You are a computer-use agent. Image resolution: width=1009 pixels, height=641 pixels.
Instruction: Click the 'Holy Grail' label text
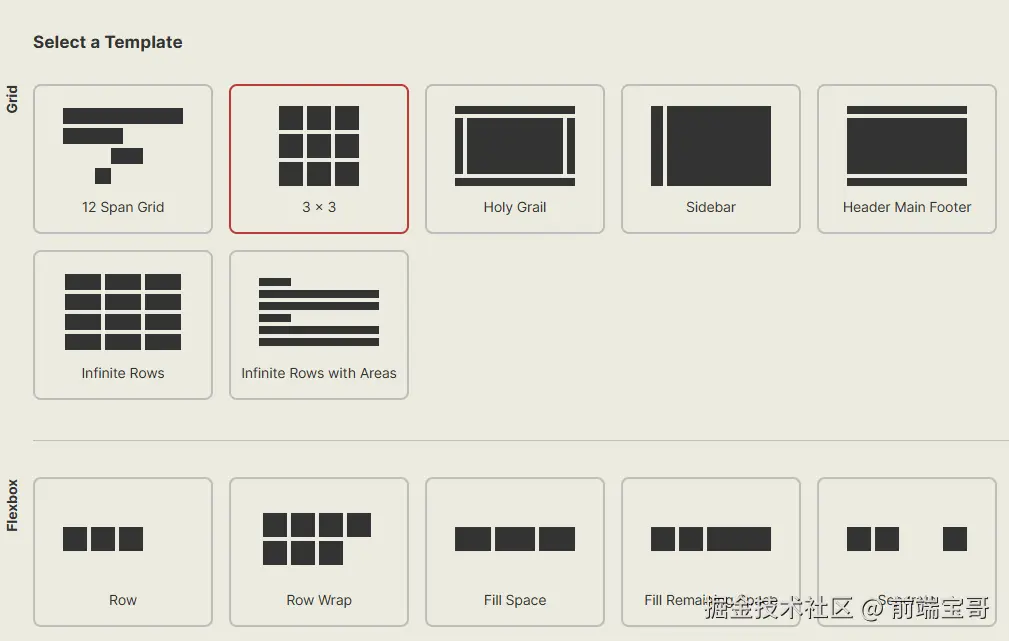coord(514,207)
